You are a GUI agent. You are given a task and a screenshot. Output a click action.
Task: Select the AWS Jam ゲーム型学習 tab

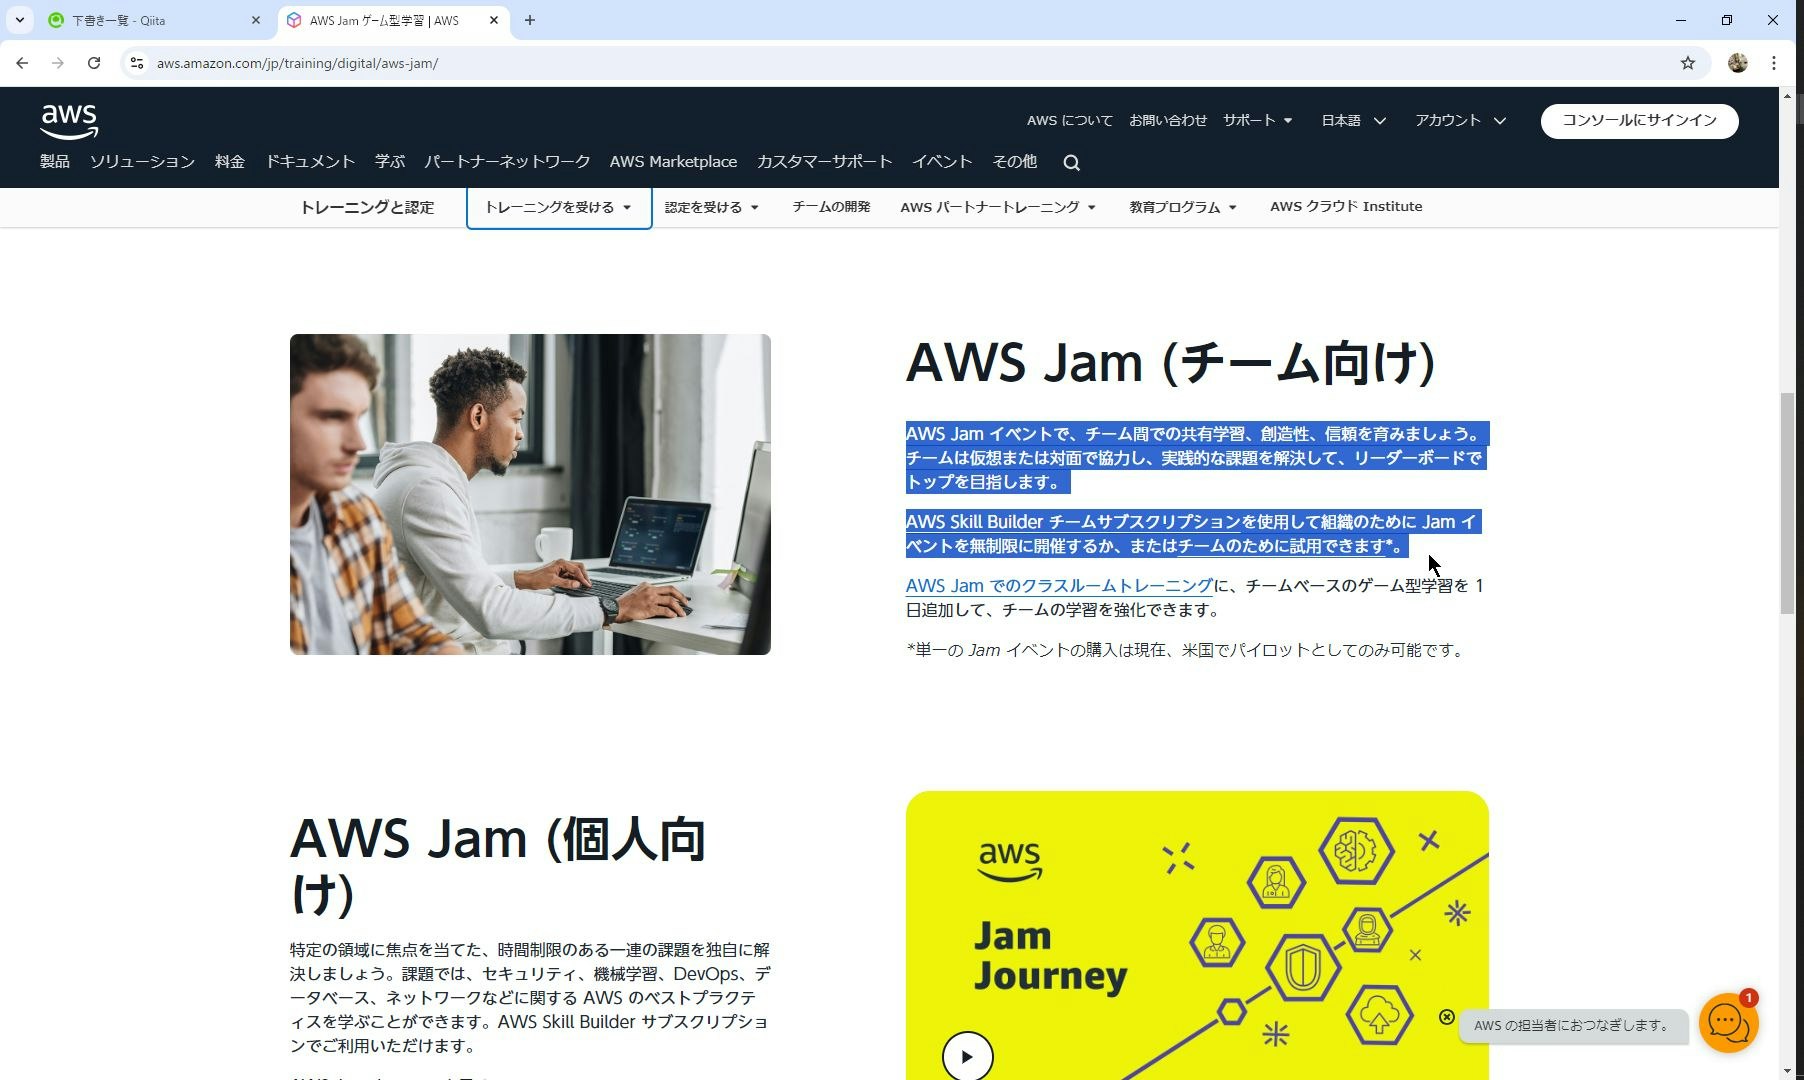[392, 20]
